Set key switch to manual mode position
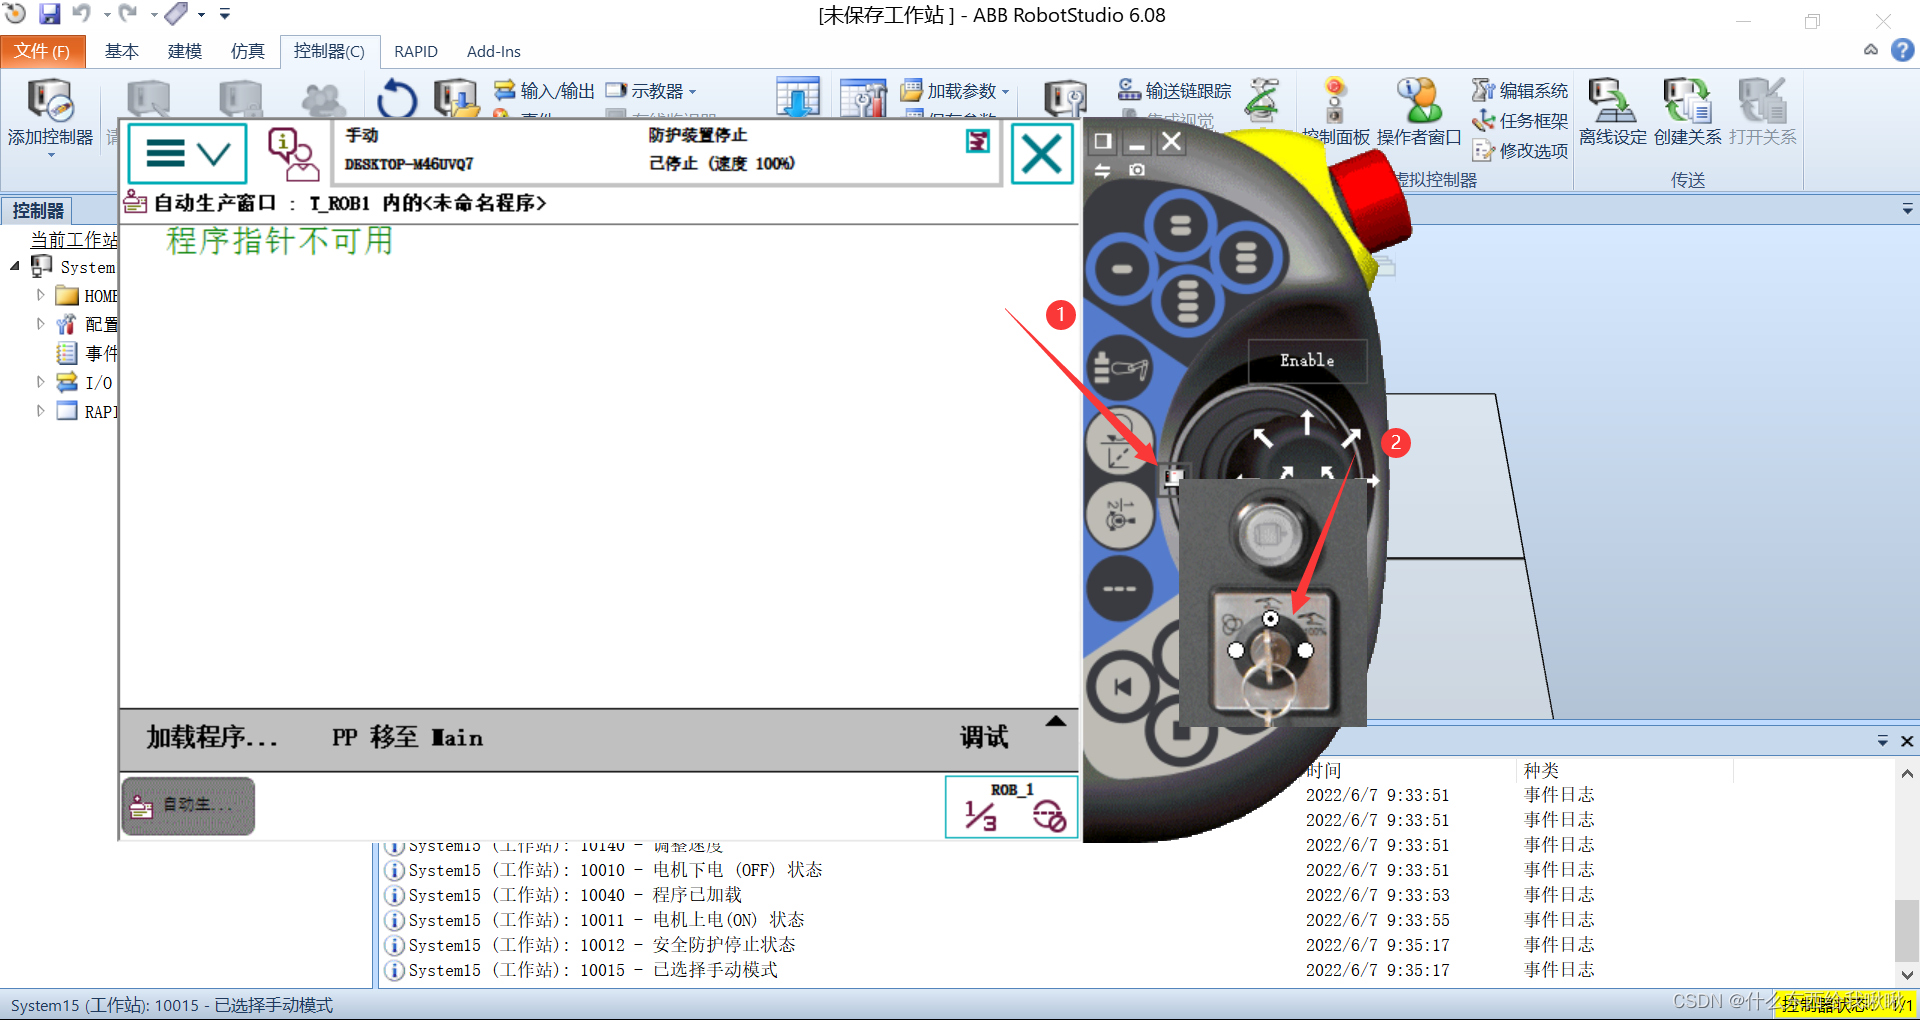This screenshot has height=1020, width=1920. (1270, 619)
